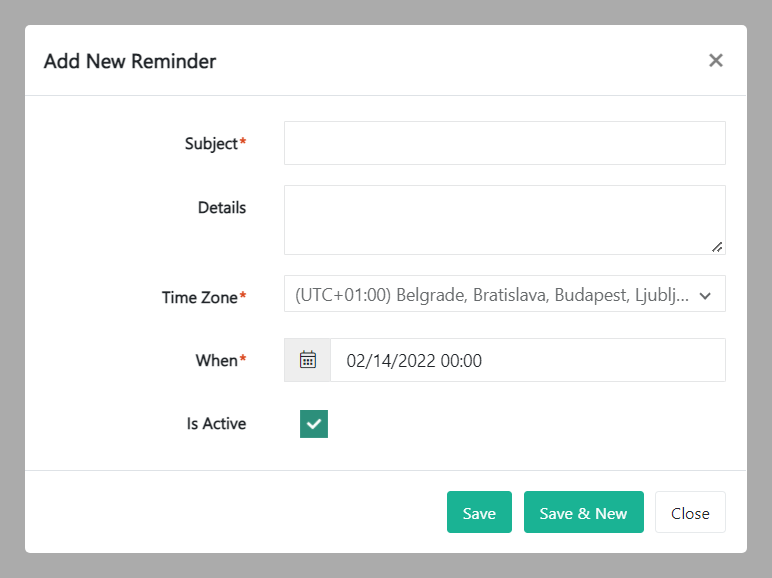
Task: Click the Details field label
Action: [222, 208]
